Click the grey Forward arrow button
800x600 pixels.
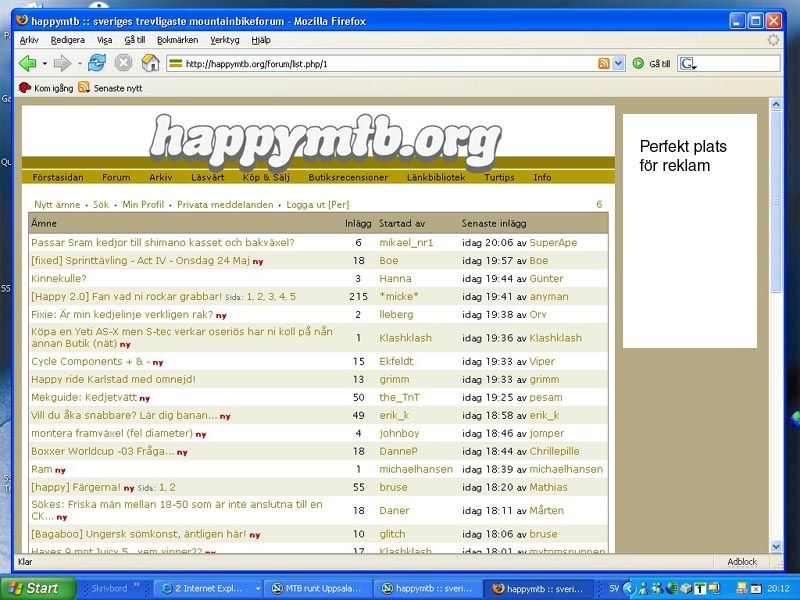pos(62,63)
